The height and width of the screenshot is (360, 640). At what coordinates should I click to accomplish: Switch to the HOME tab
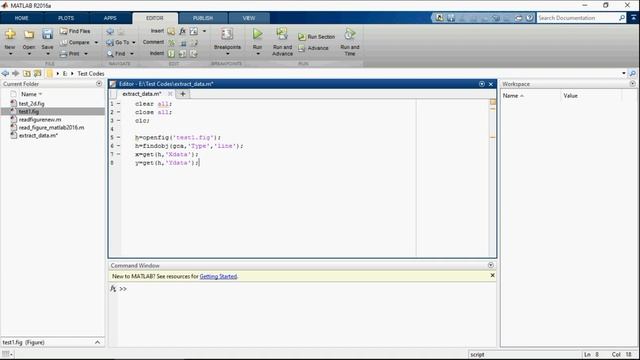tap(22, 18)
